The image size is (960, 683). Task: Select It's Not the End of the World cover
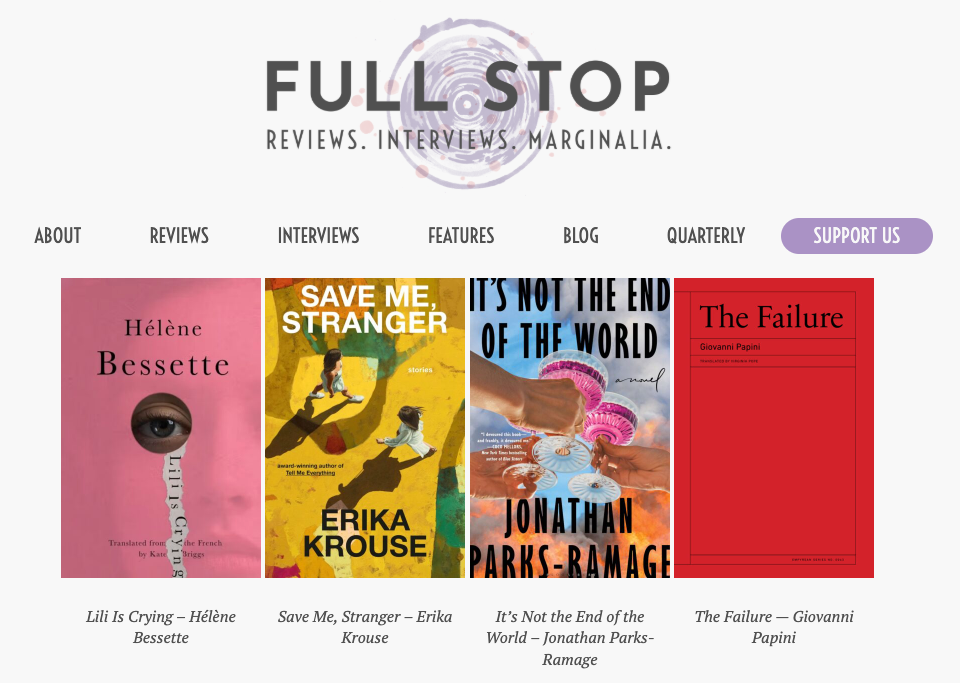coord(570,428)
